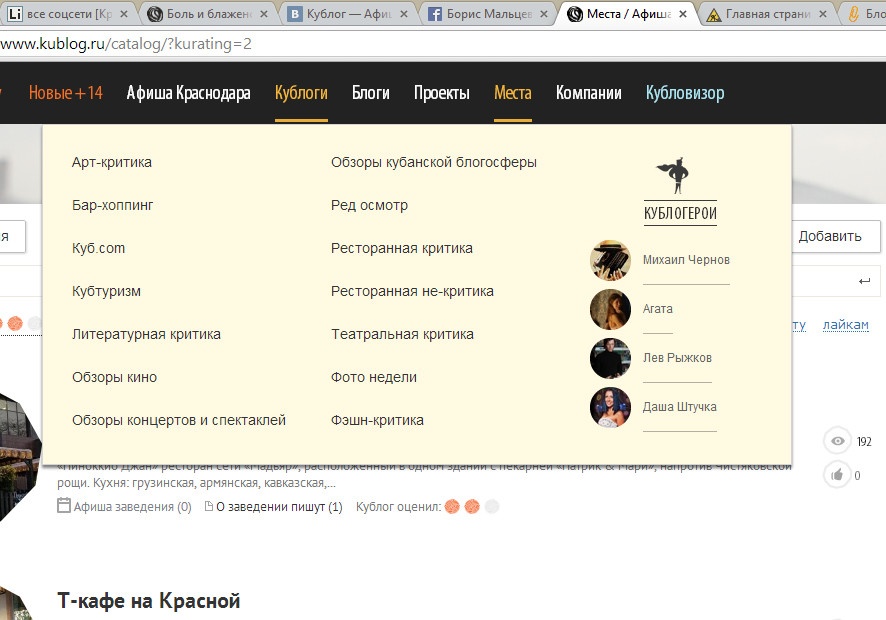Choose 'Бар-хоппинг' from the dropdown

click(x=112, y=205)
